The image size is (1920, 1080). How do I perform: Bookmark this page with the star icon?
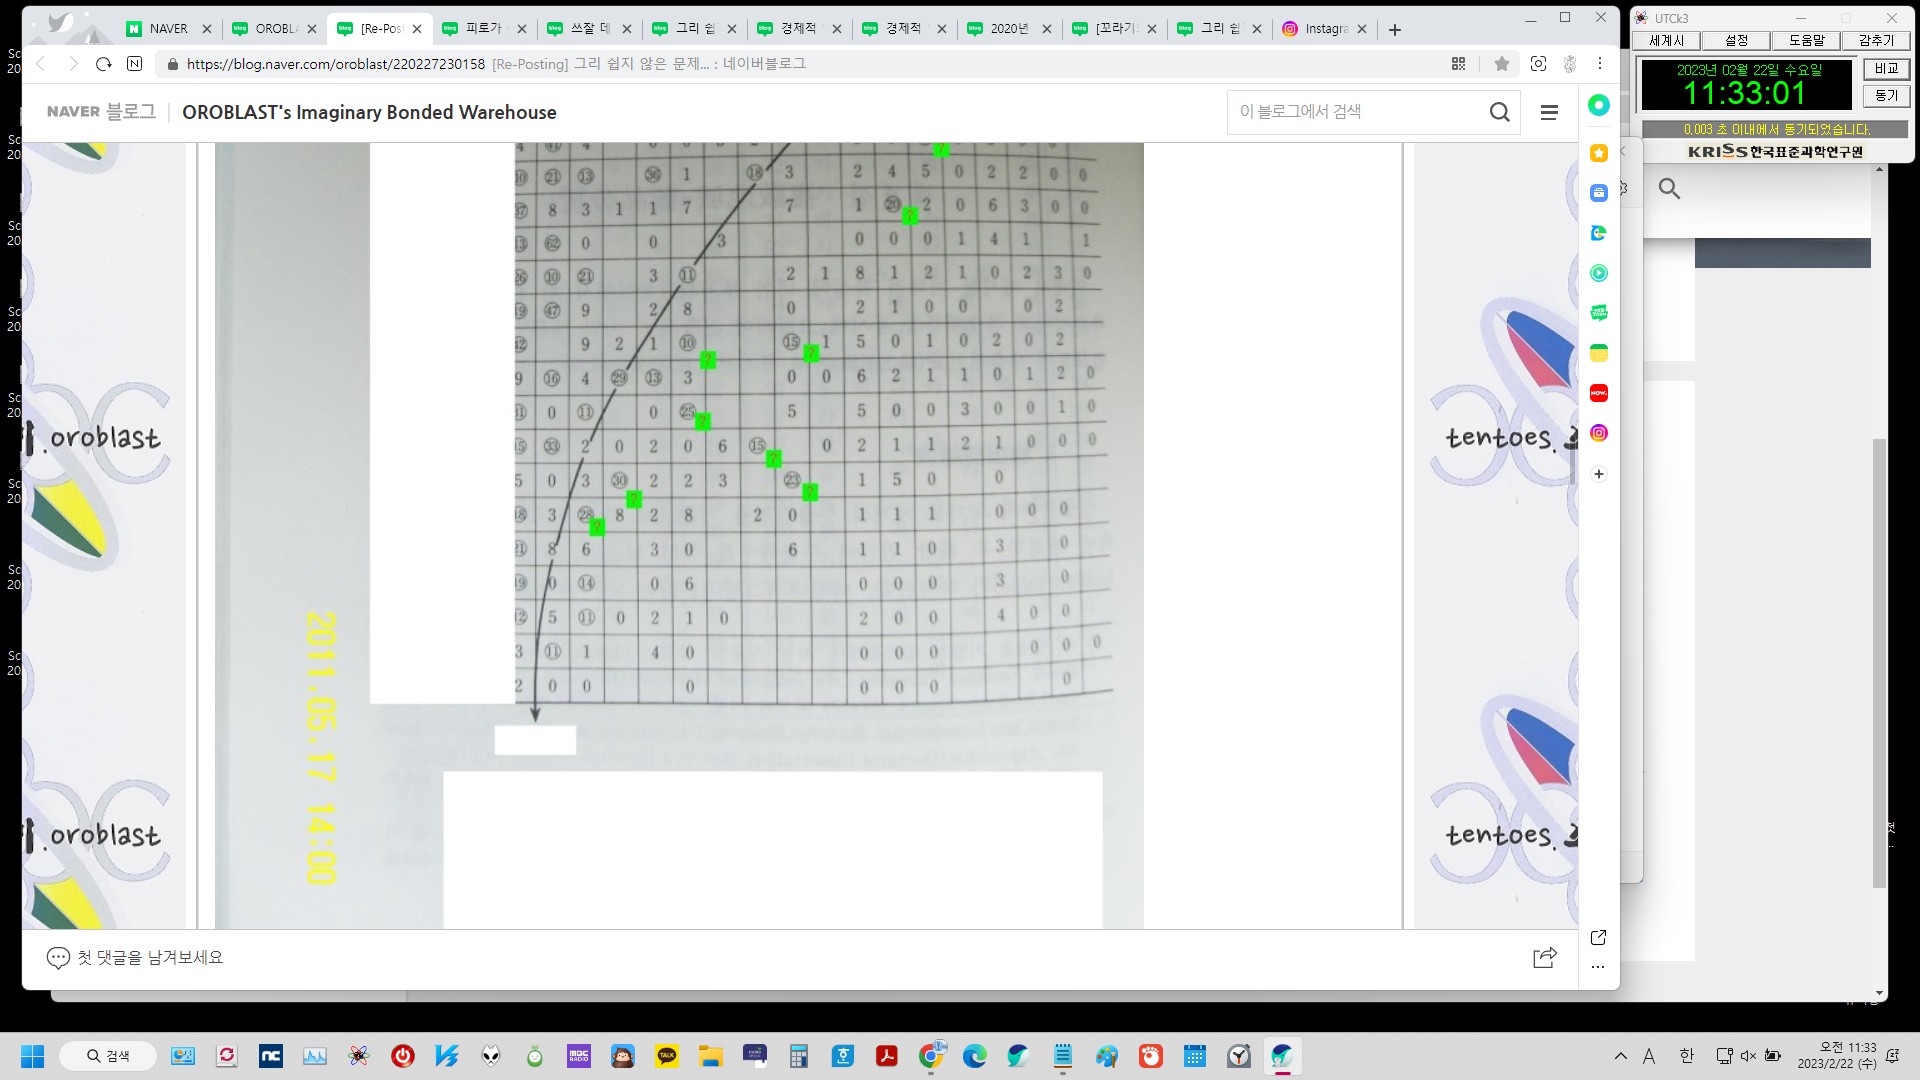1501,64
